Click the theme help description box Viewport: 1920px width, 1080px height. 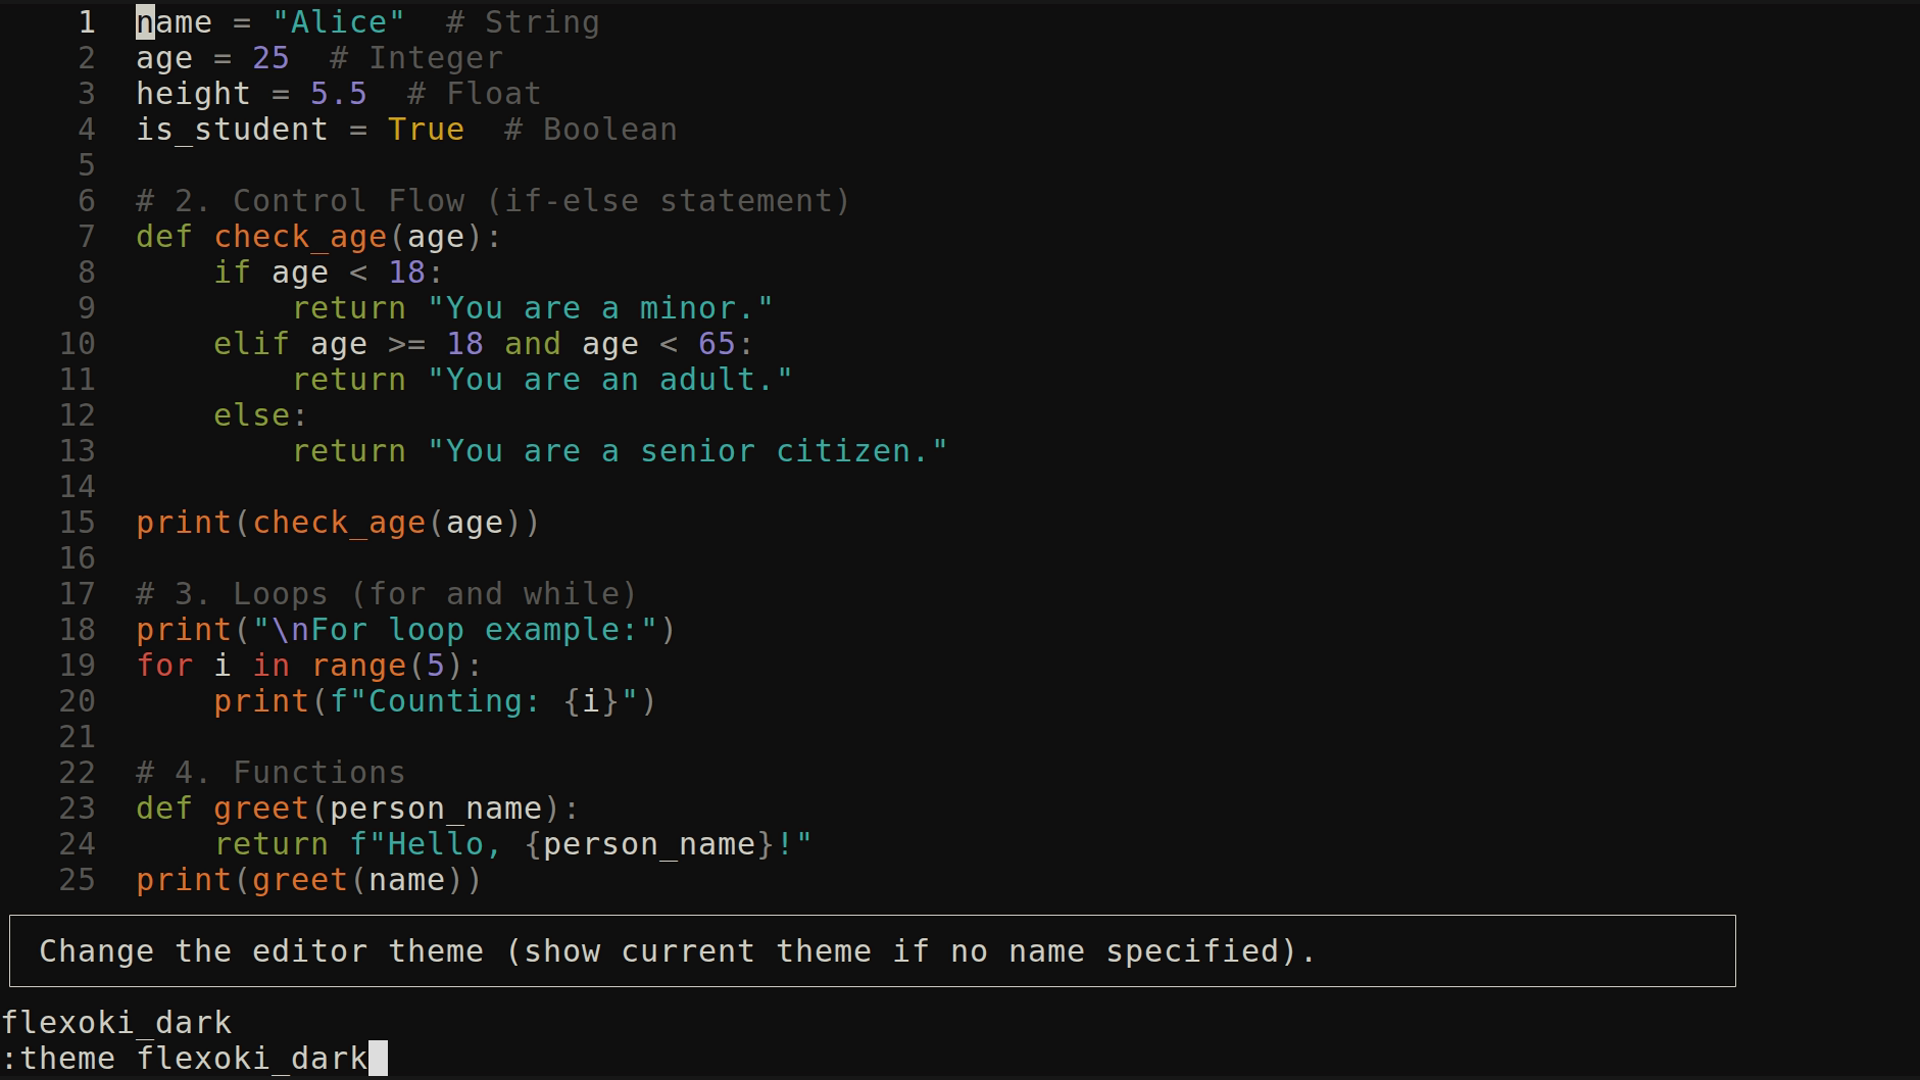click(x=676, y=951)
